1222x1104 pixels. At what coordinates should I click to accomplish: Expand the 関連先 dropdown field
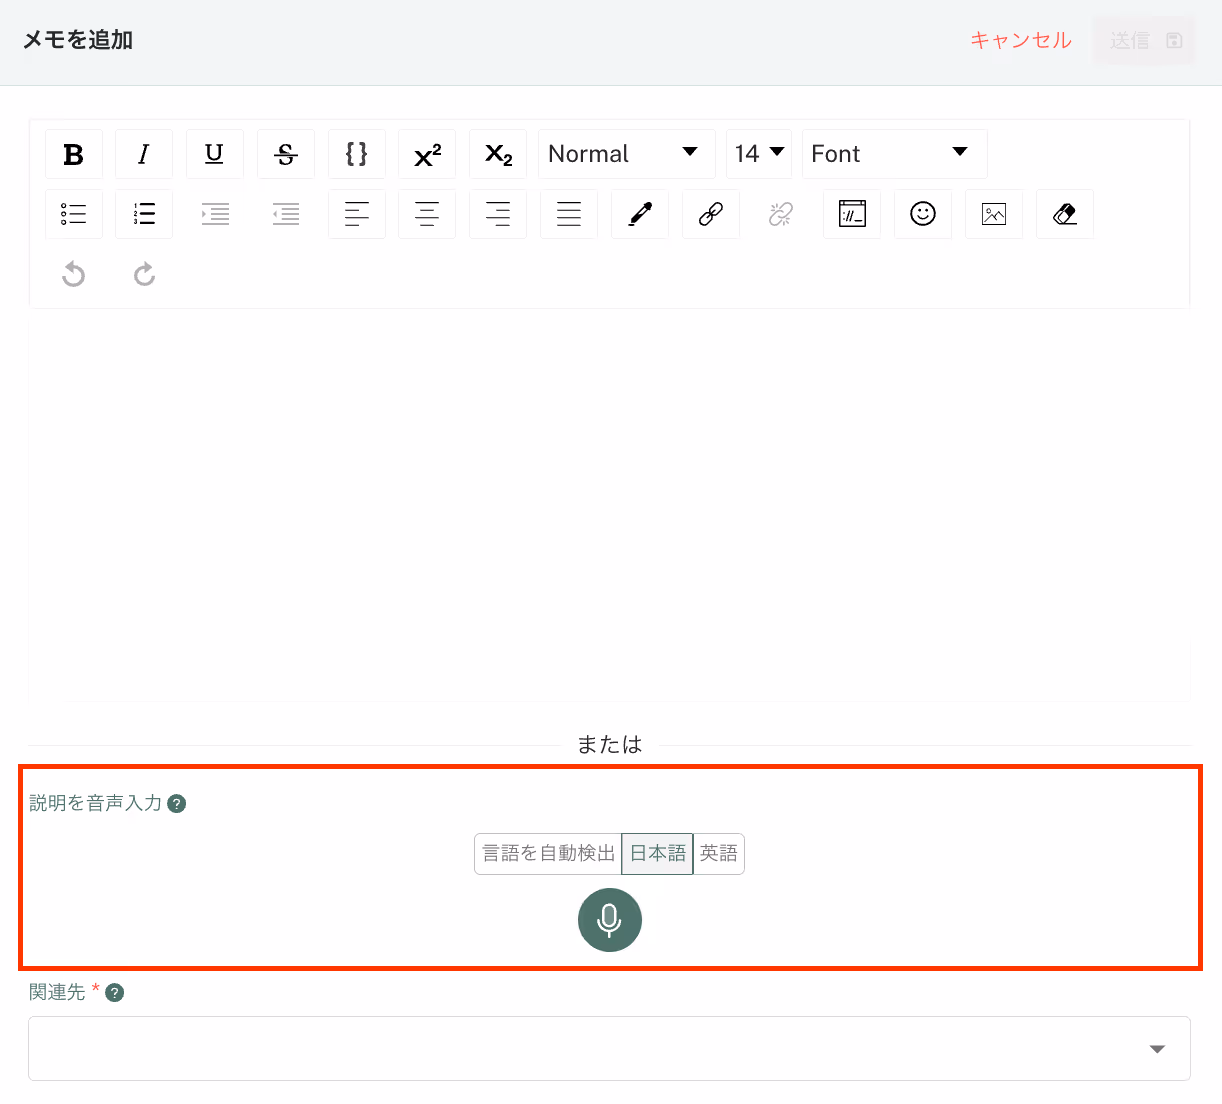click(609, 1049)
